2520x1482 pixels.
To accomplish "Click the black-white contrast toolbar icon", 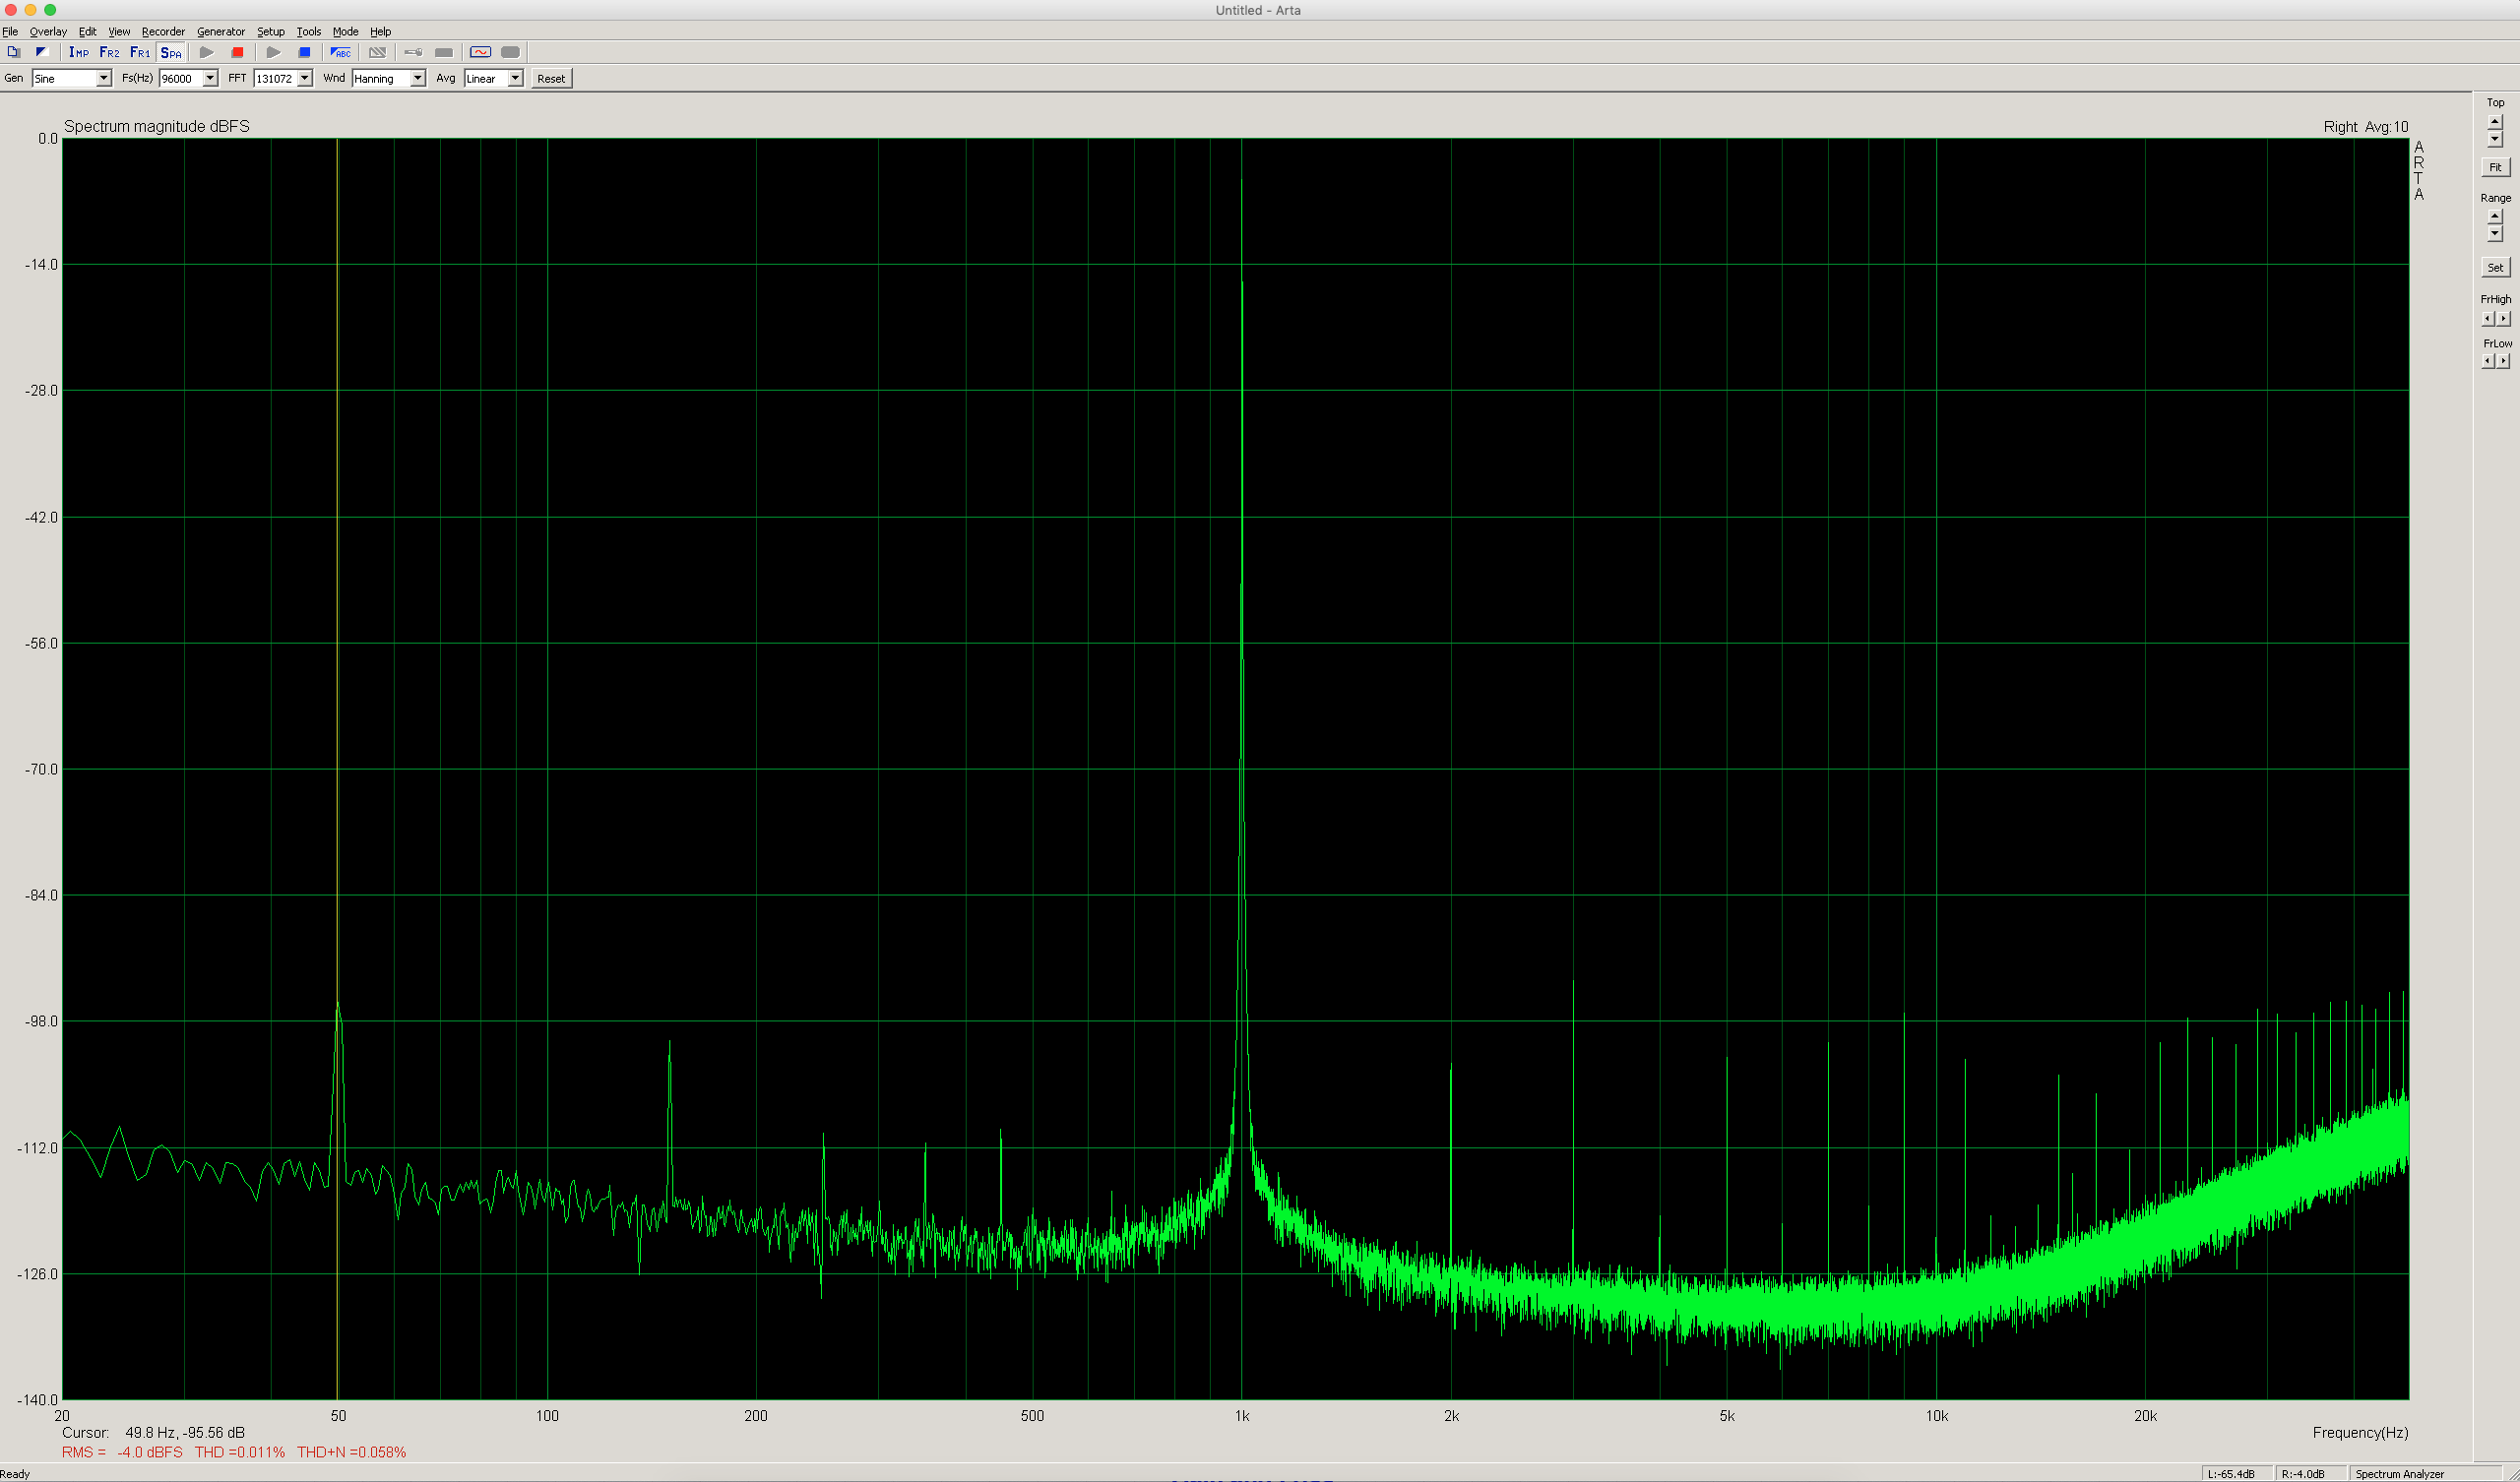I will click(42, 52).
